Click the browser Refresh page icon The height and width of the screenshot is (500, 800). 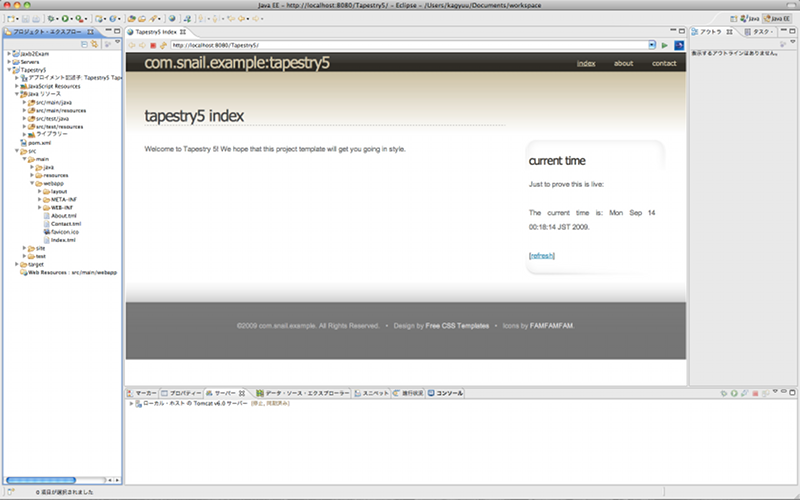point(162,45)
